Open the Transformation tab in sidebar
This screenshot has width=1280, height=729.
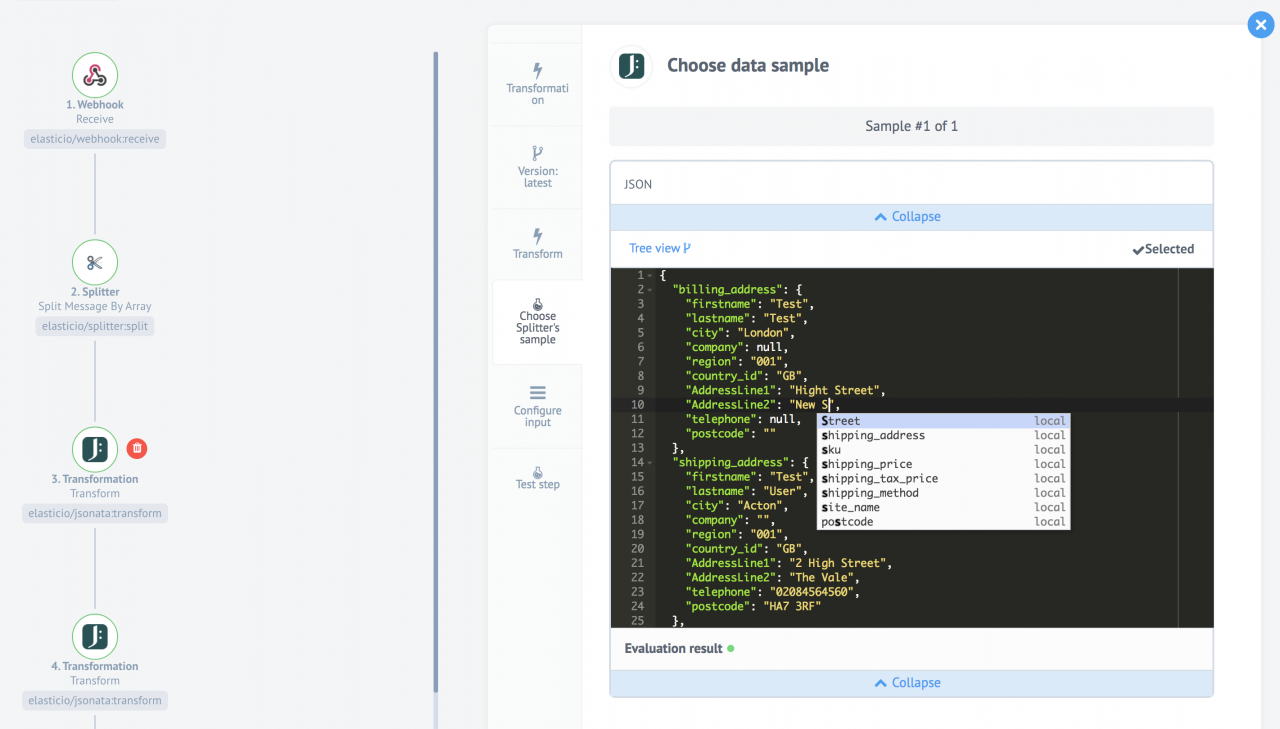tap(538, 84)
